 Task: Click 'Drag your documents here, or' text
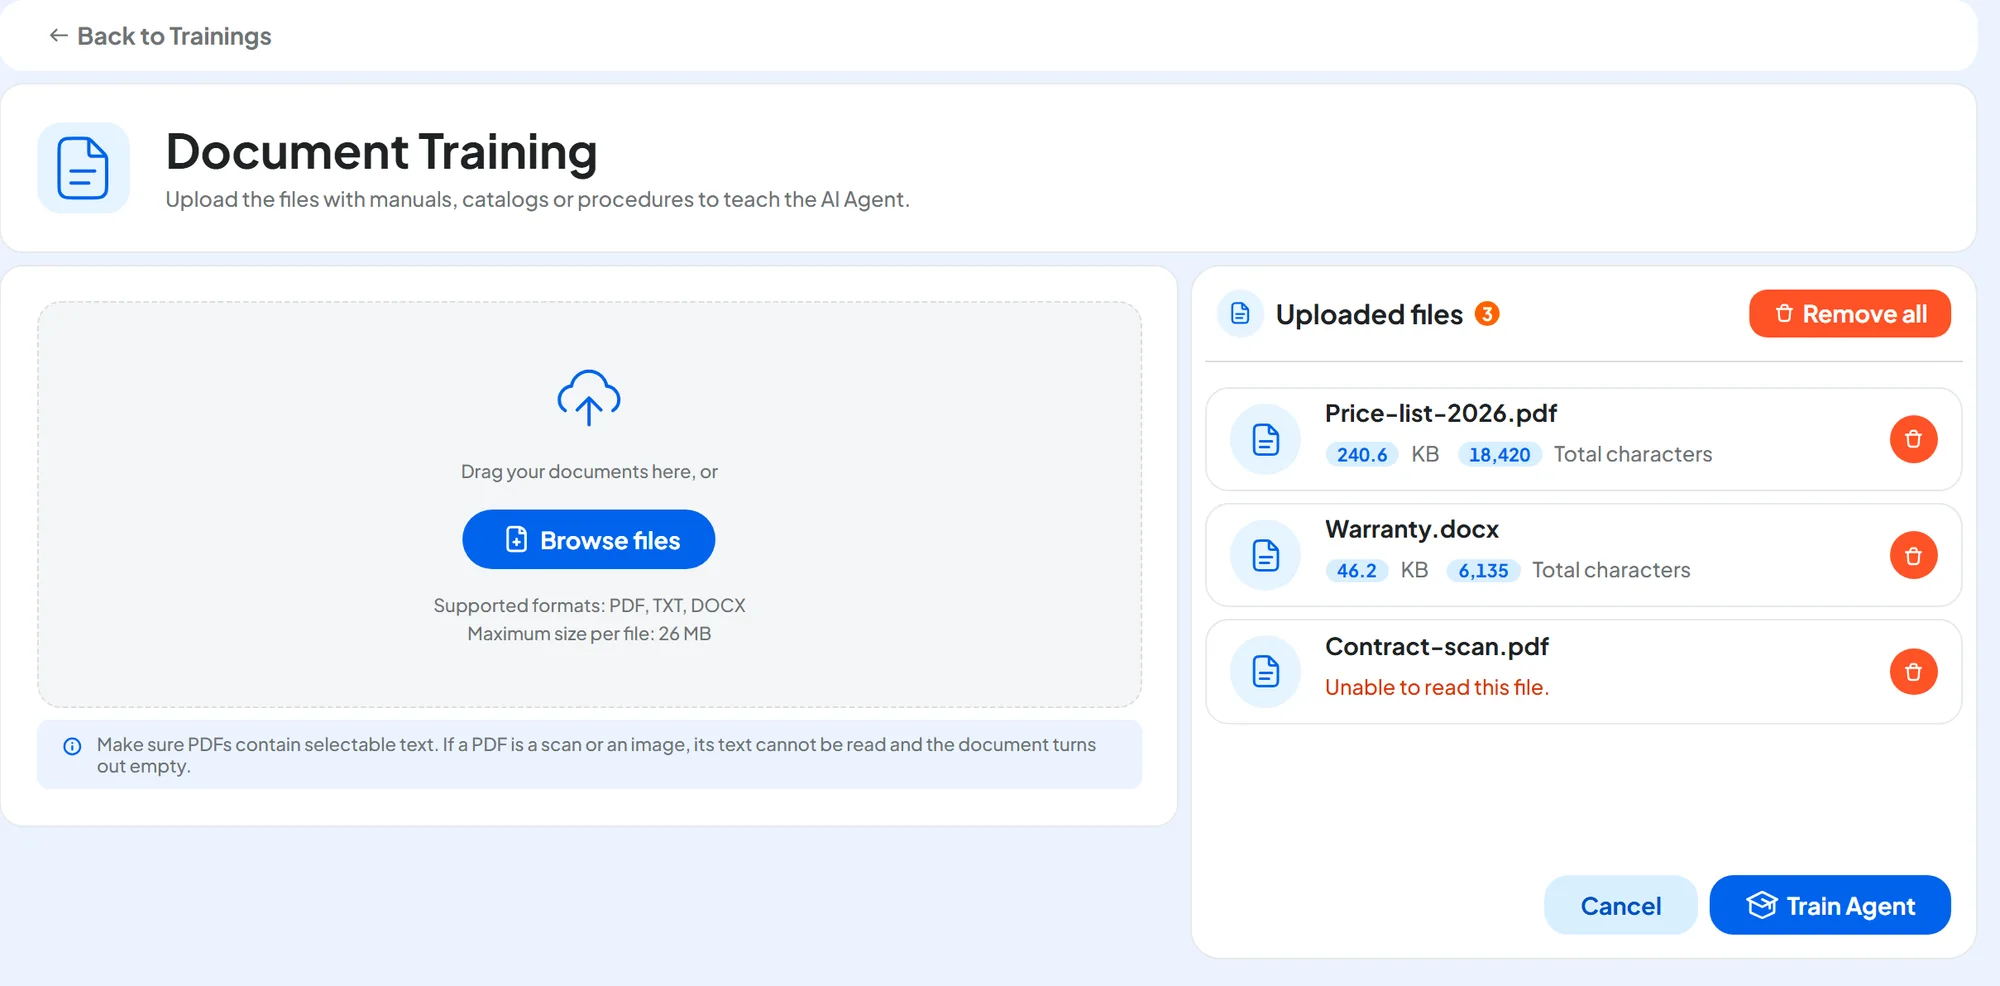coord(589,471)
